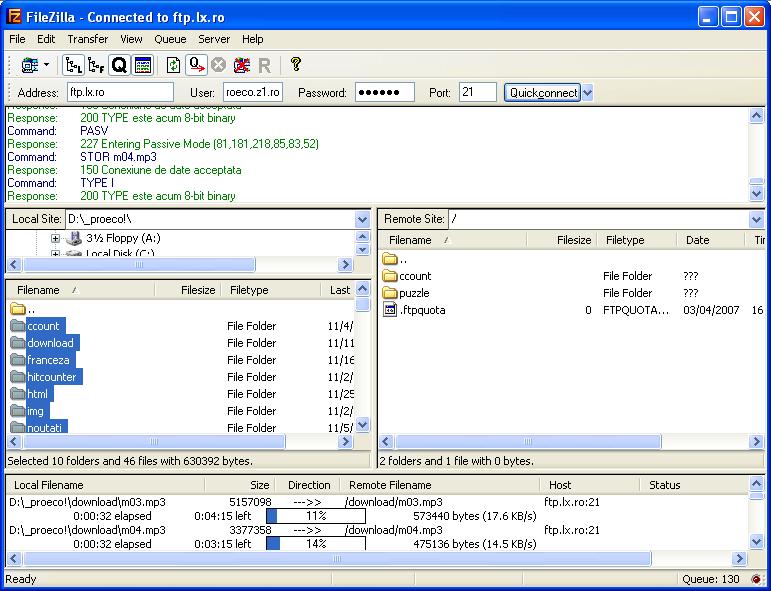Expand the Site Manager dropdown arrow
Image resolution: width=771 pixels, height=591 pixels.
47,65
